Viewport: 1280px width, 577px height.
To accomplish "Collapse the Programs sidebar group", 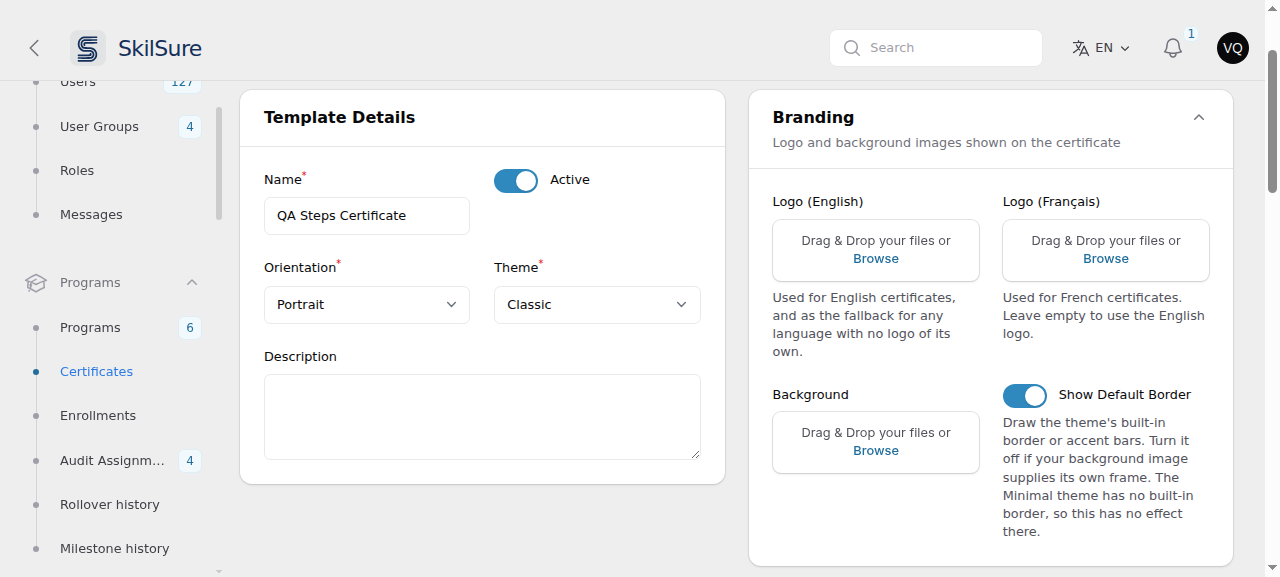I will pyautogui.click(x=192, y=283).
